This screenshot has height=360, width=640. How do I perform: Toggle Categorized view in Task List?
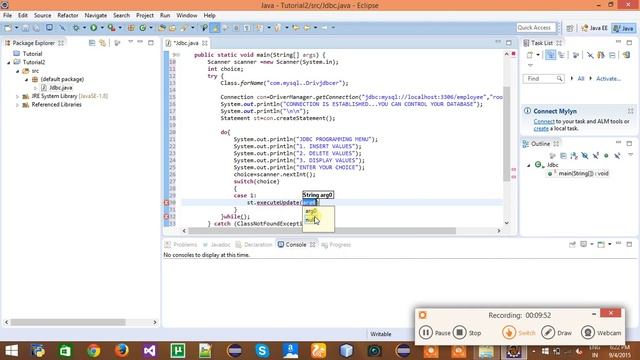550,55
